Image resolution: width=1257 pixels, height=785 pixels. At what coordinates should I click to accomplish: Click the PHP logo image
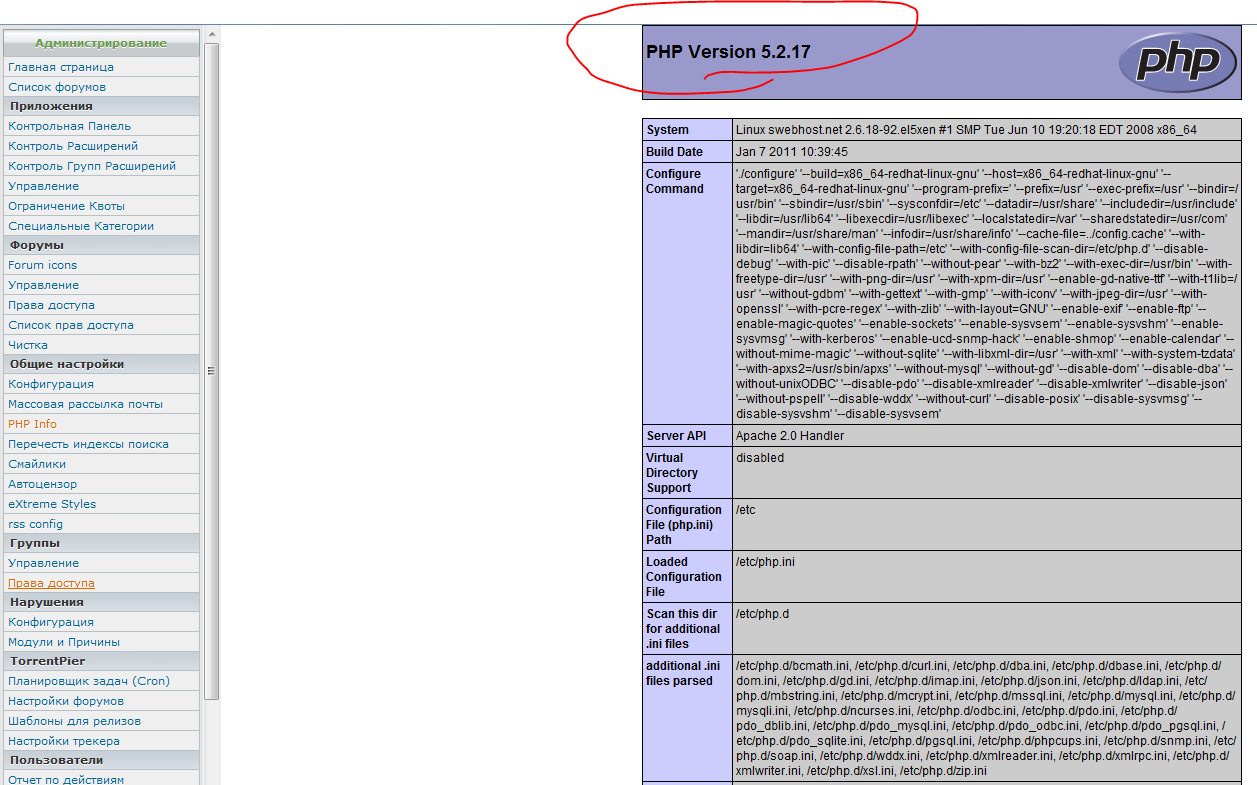tap(1177, 62)
